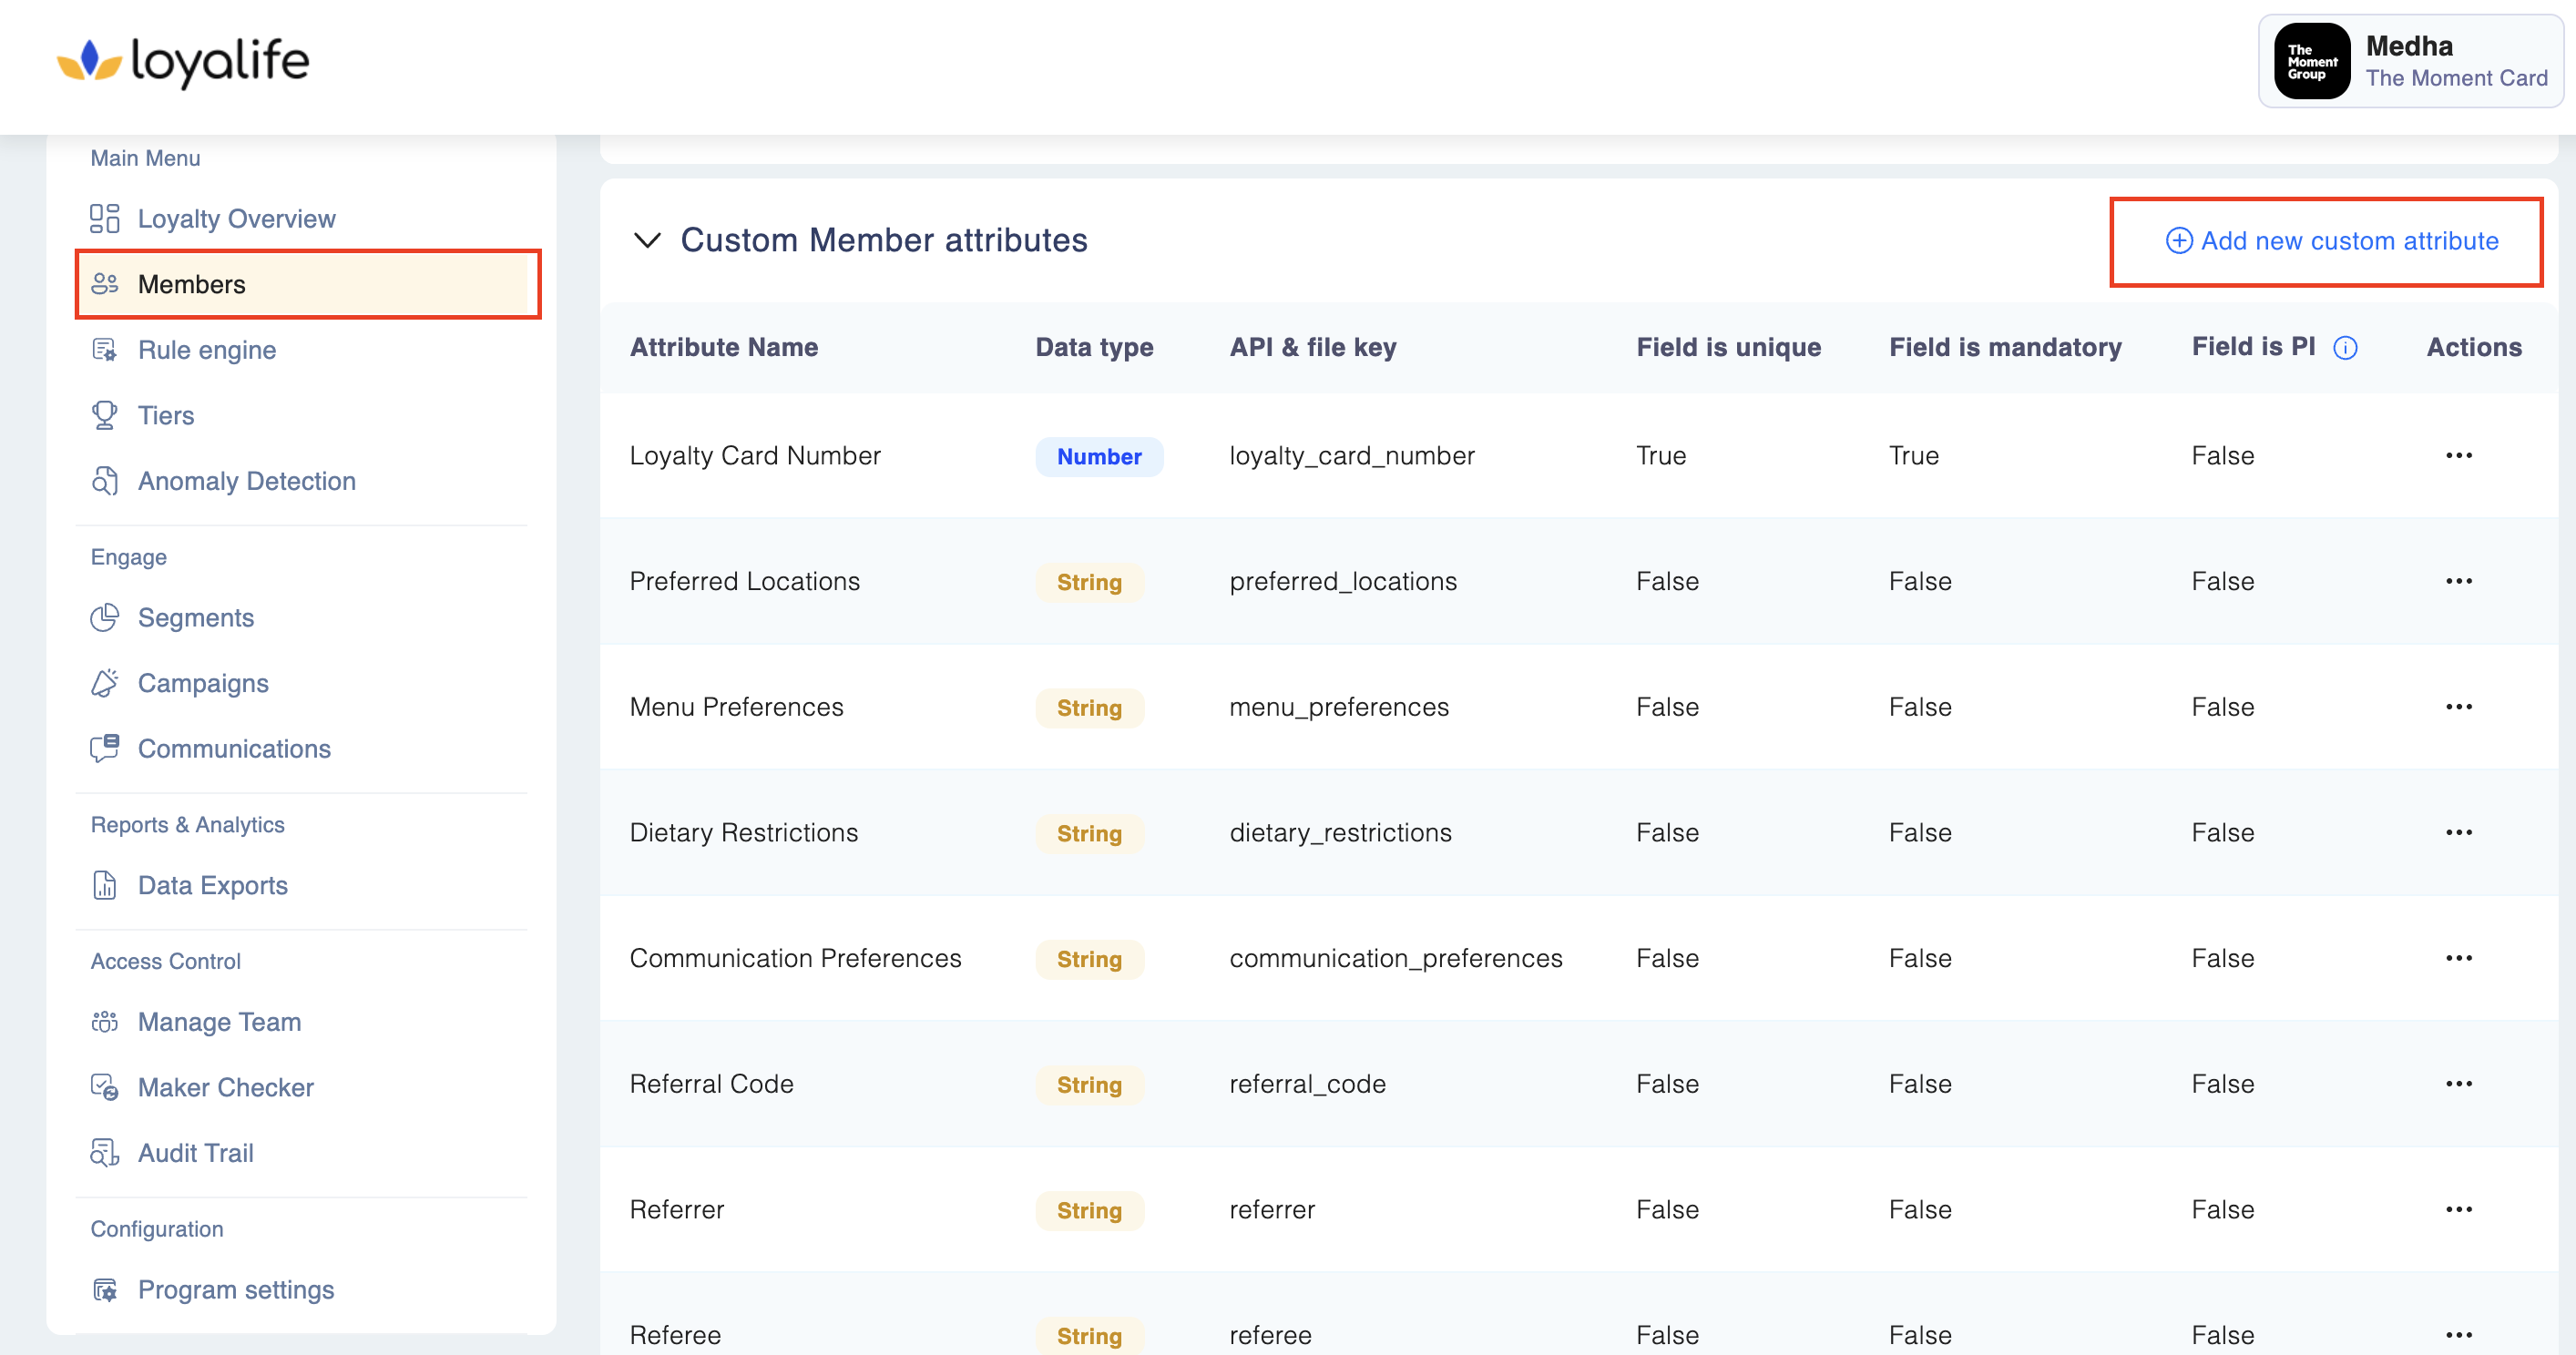Click Add new custom attribute
The width and height of the screenshot is (2576, 1355).
point(2332,241)
